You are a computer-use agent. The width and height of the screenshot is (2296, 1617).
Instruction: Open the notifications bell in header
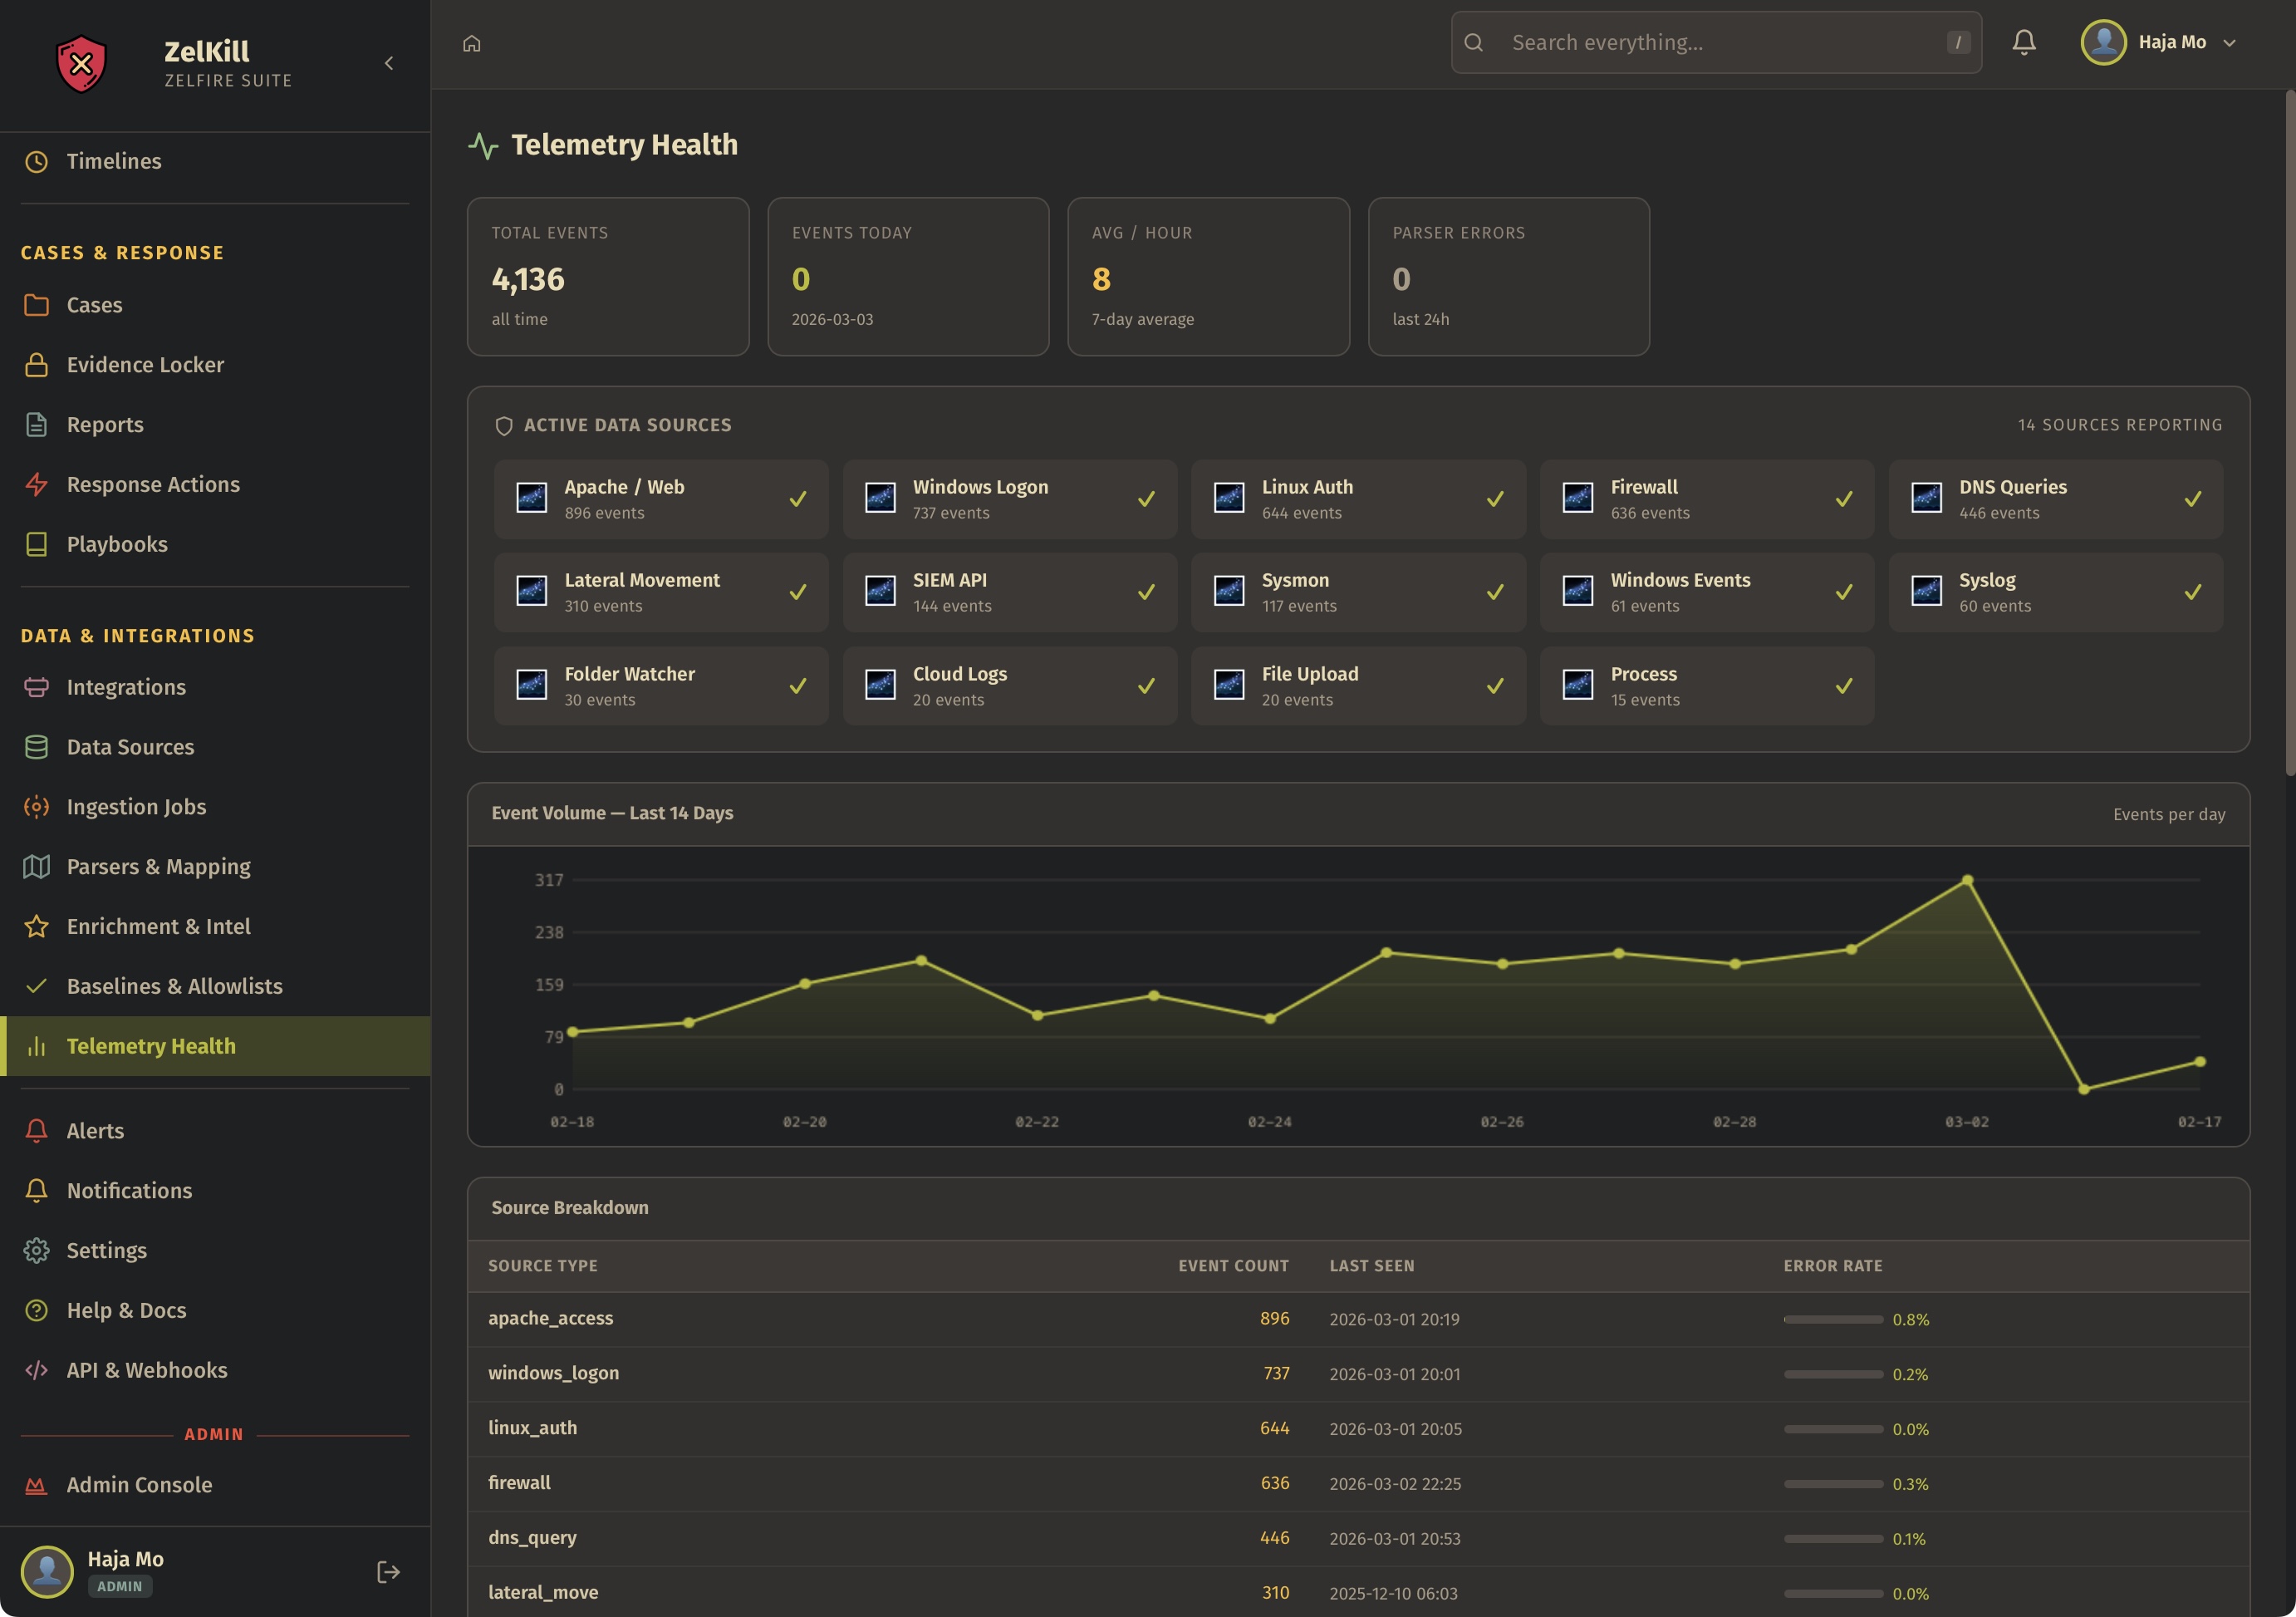(2023, 42)
